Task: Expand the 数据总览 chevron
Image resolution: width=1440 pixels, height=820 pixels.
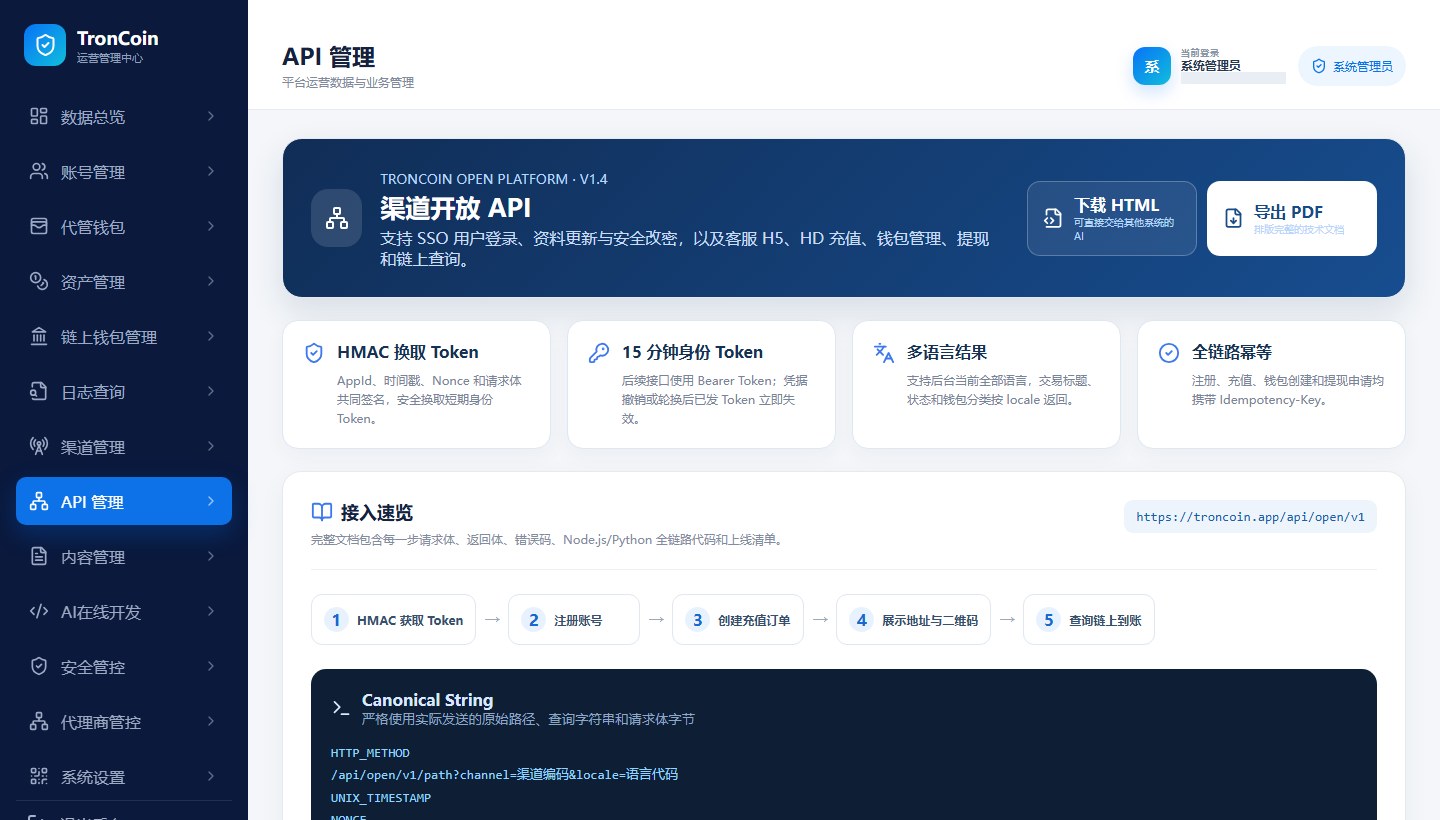Action: pos(211,116)
